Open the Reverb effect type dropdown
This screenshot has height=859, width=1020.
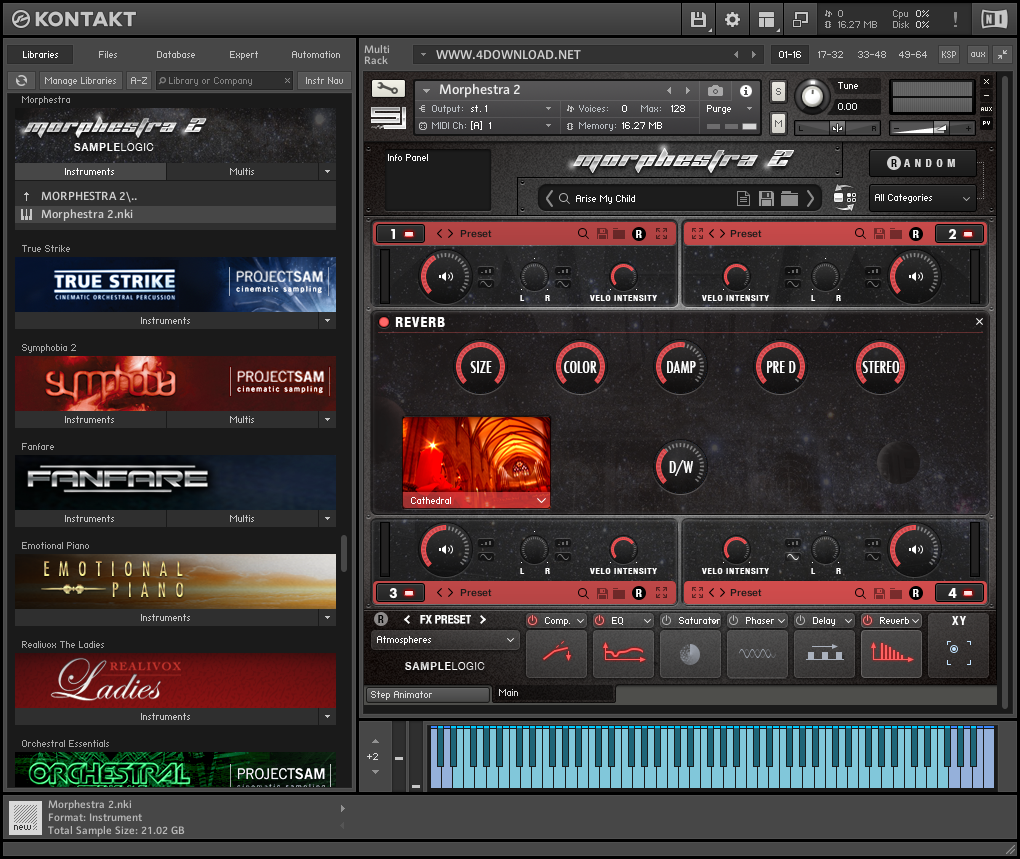[900, 620]
